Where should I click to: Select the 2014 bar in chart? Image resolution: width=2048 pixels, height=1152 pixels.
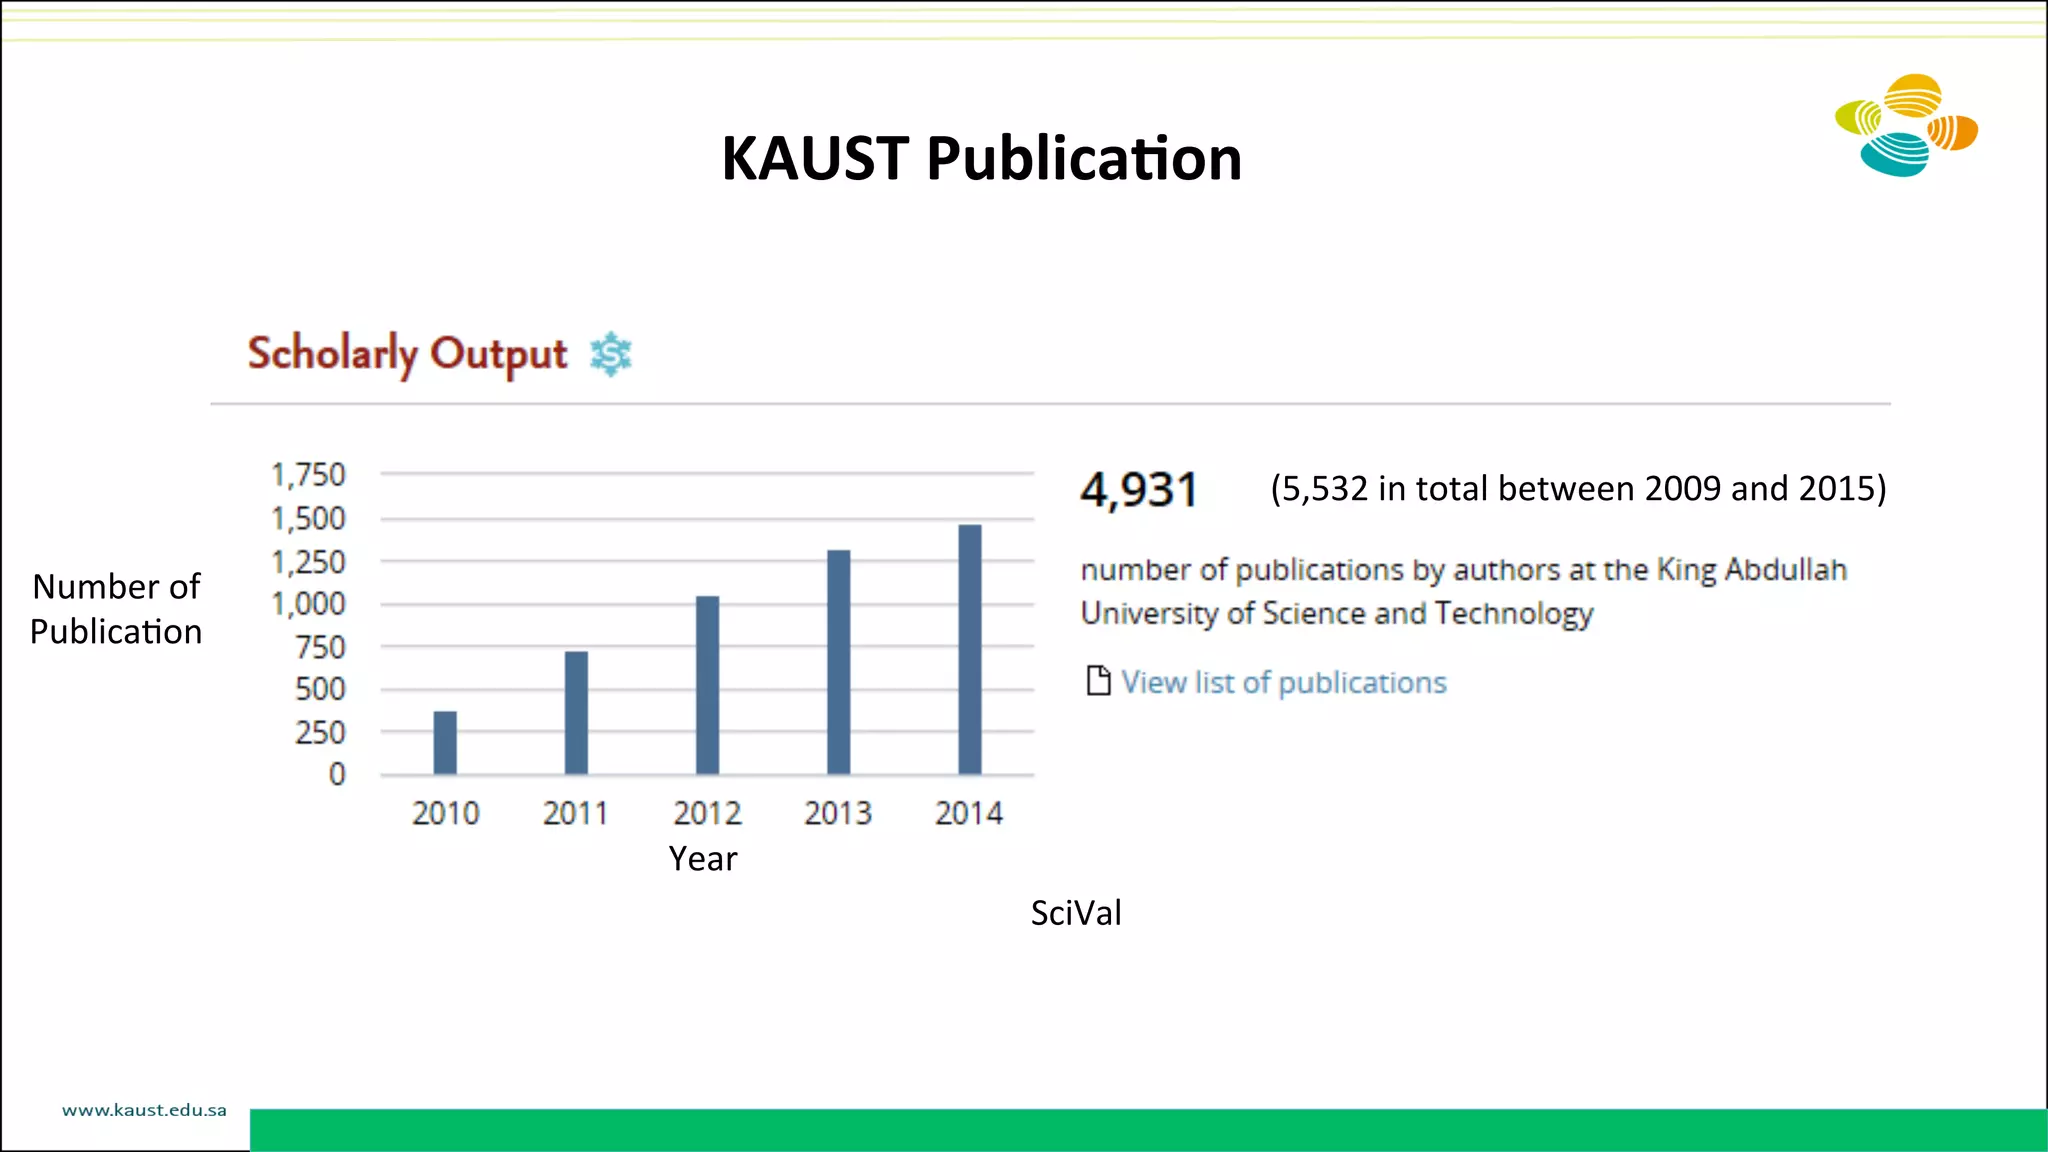pos(970,650)
